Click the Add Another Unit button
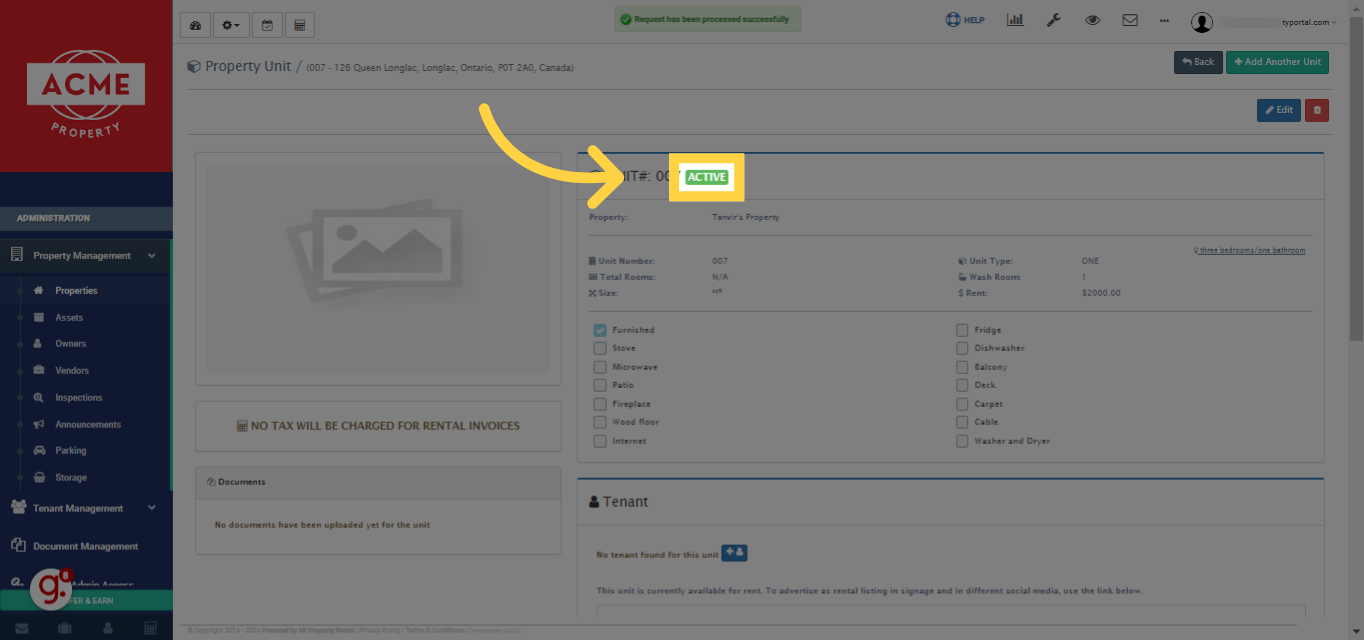 pos(1277,62)
